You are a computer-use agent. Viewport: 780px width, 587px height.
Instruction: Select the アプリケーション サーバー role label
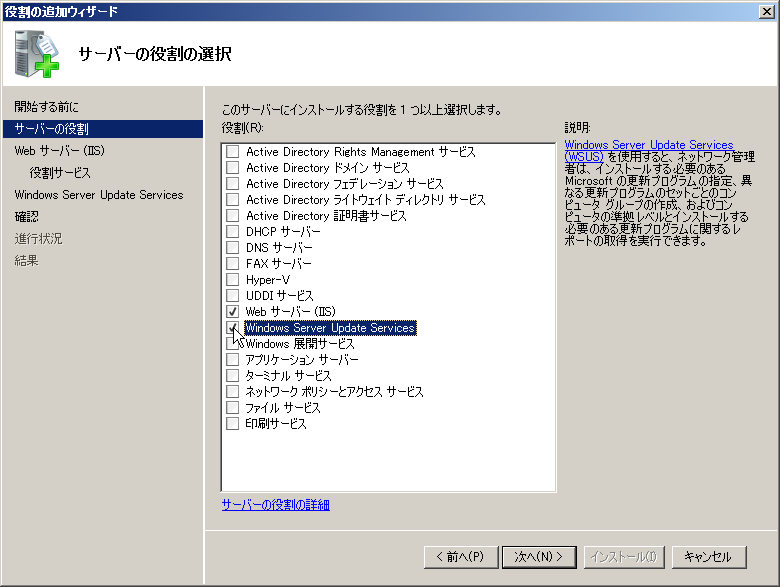[301, 360]
